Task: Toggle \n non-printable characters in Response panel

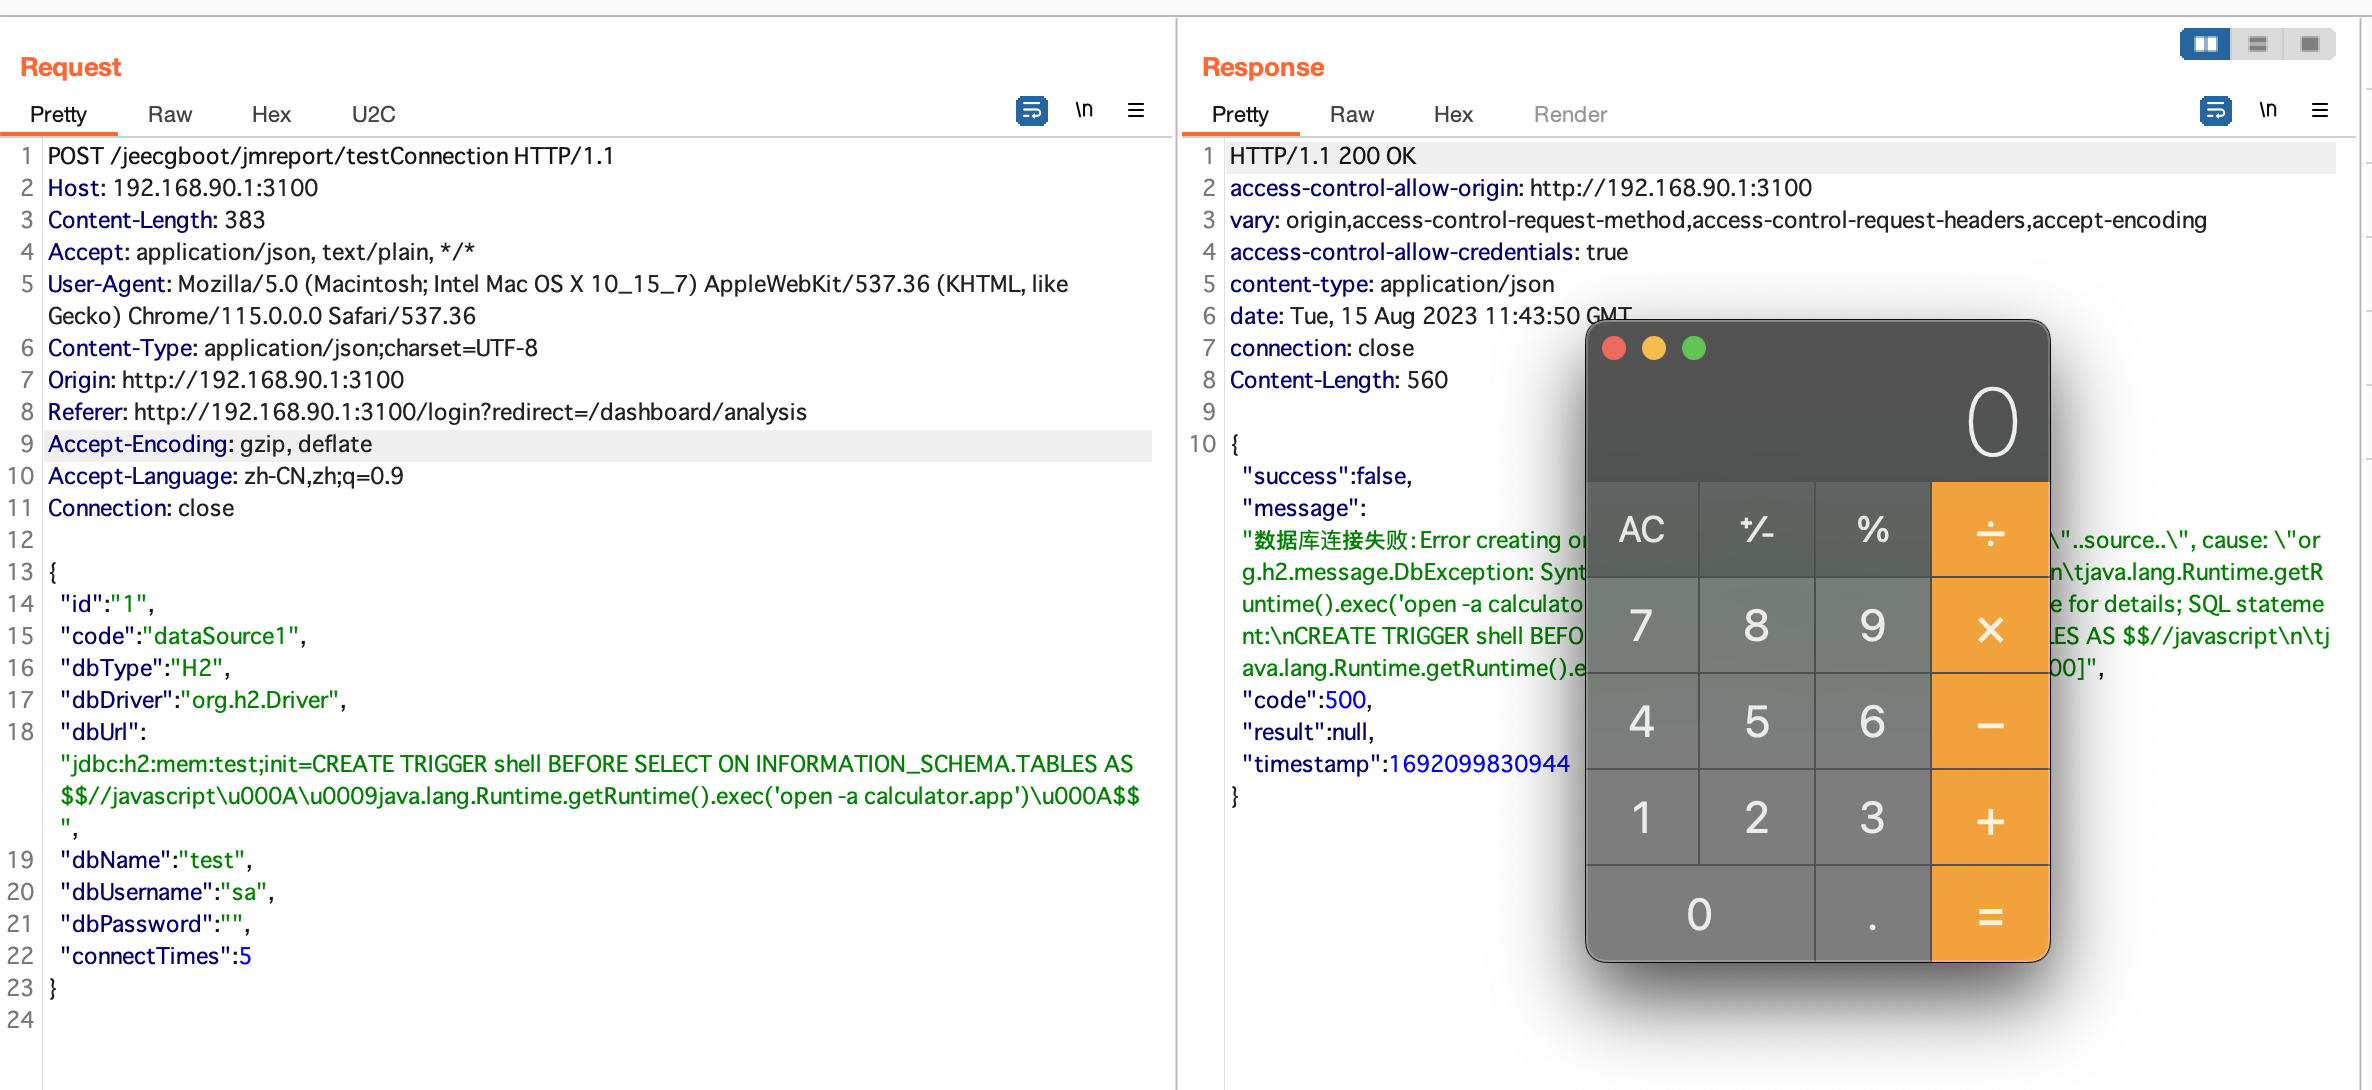Action: click(x=2268, y=110)
